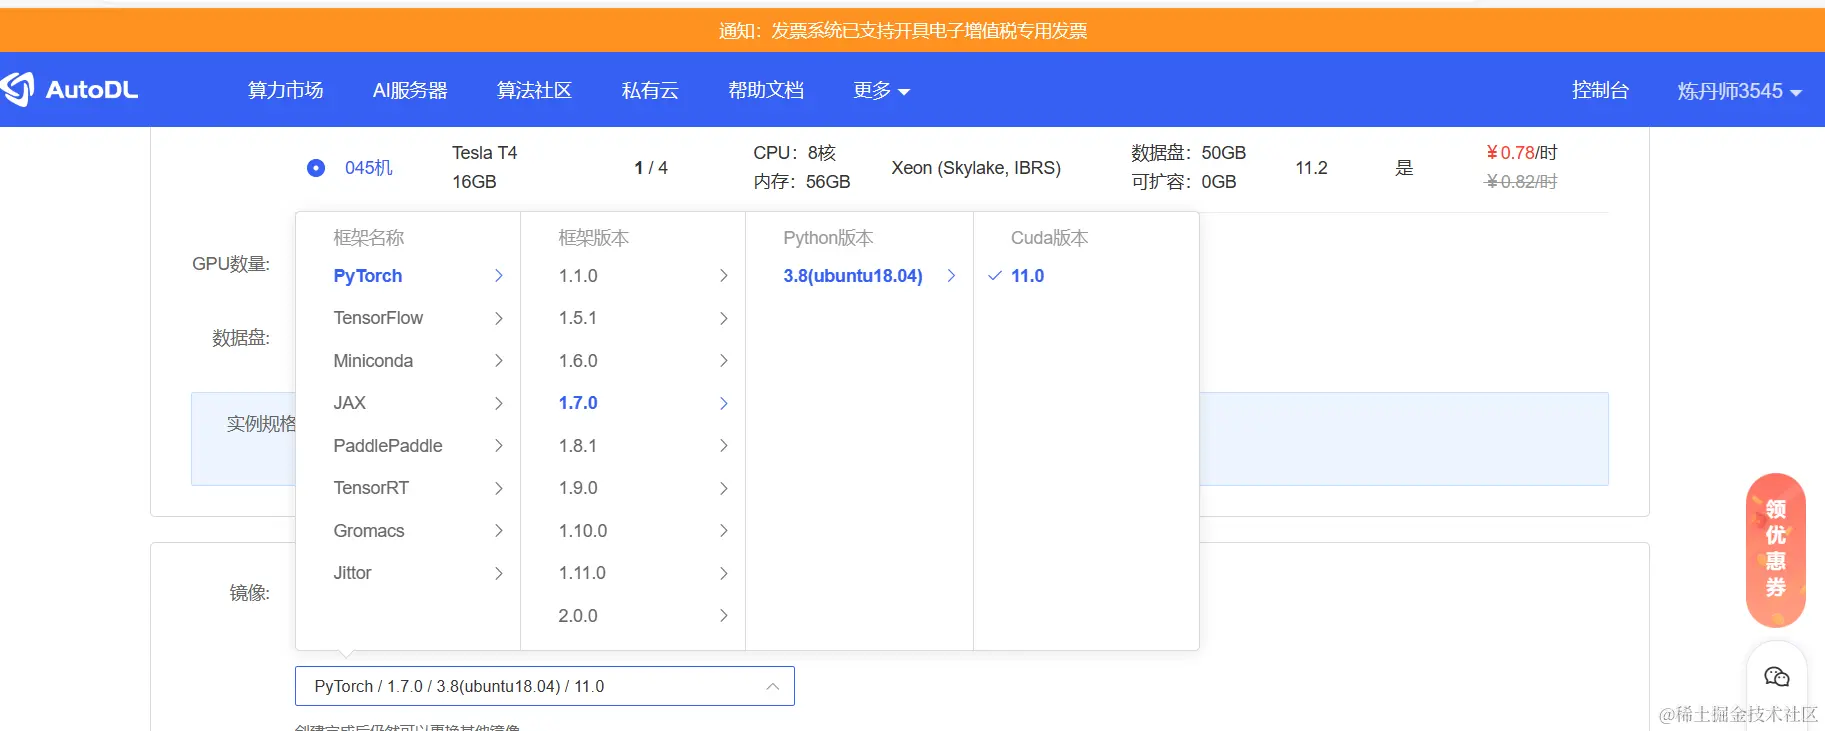Choose framework version 1.6.0
This screenshot has height=731, width=1825.
pyautogui.click(x=578, y=361)
